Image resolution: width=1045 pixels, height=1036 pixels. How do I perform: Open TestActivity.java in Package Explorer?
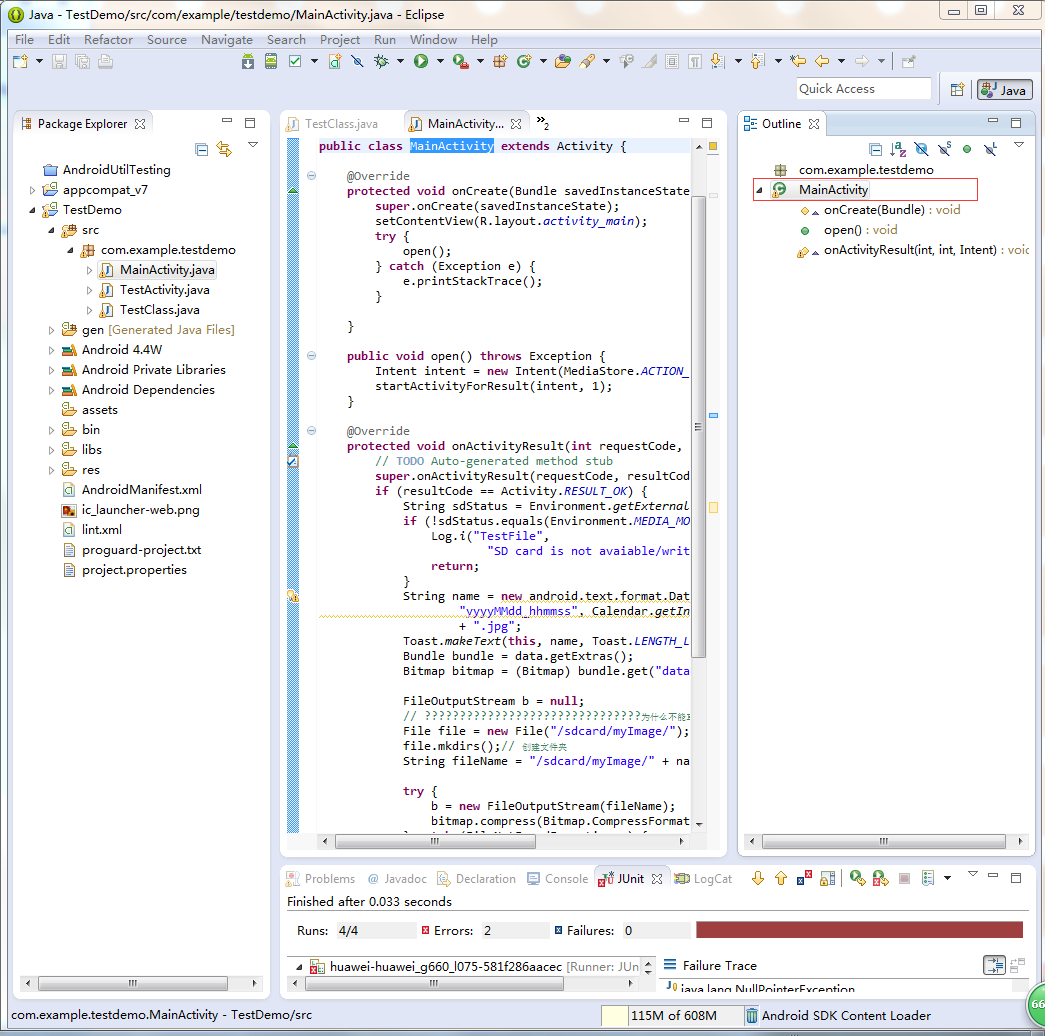point(164,290)
